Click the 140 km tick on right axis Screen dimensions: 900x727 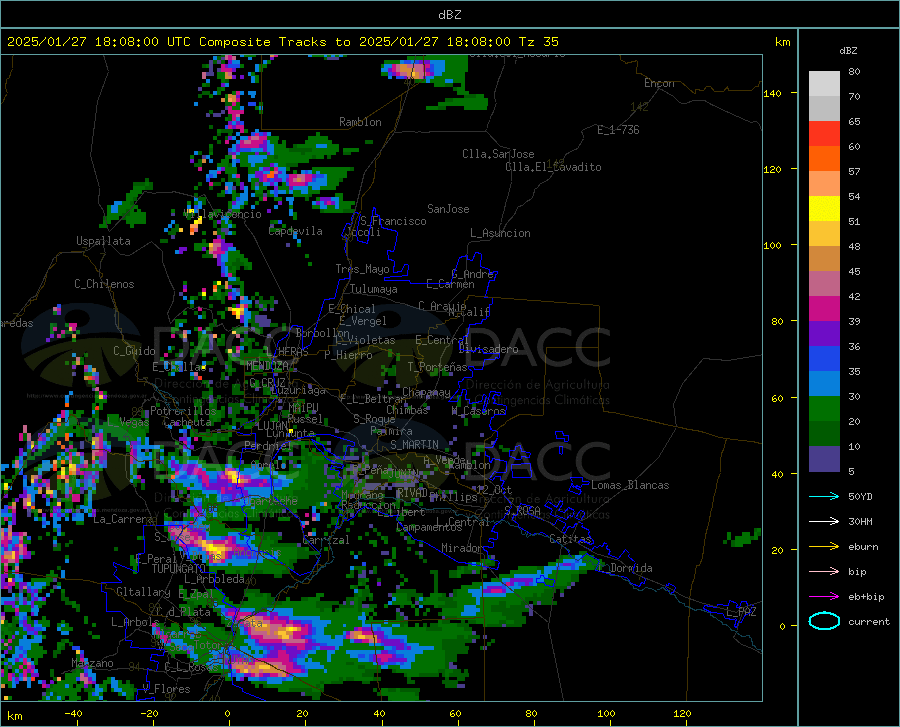(772, 93)
